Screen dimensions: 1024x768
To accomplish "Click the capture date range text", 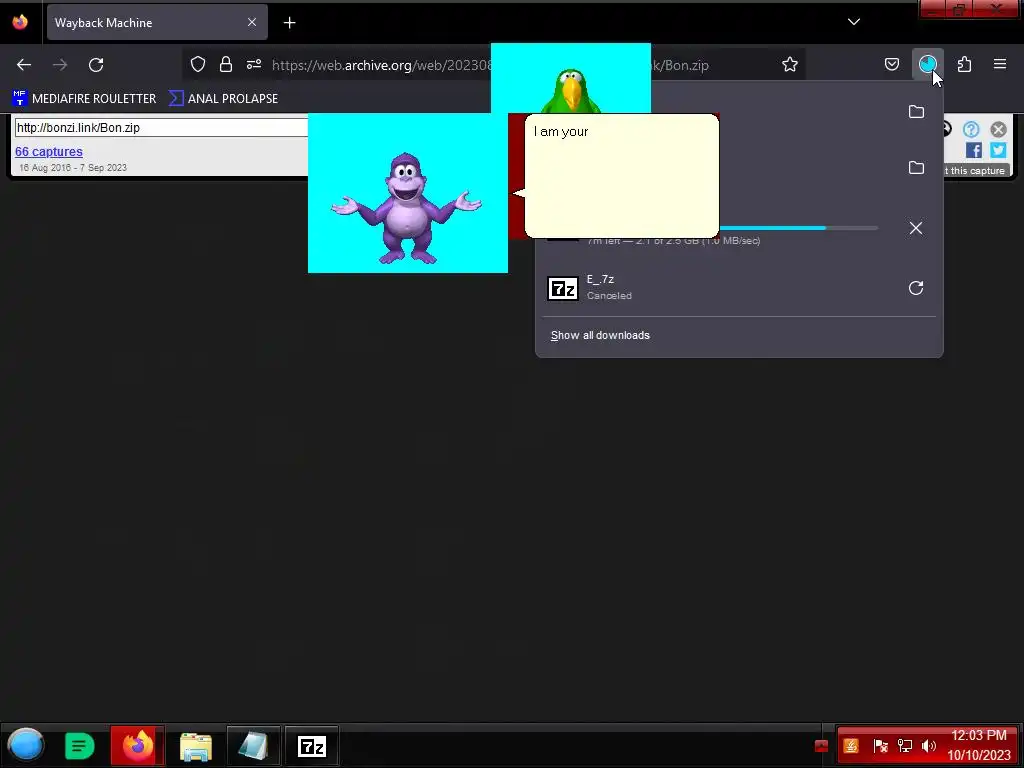I will click(72, 168).
